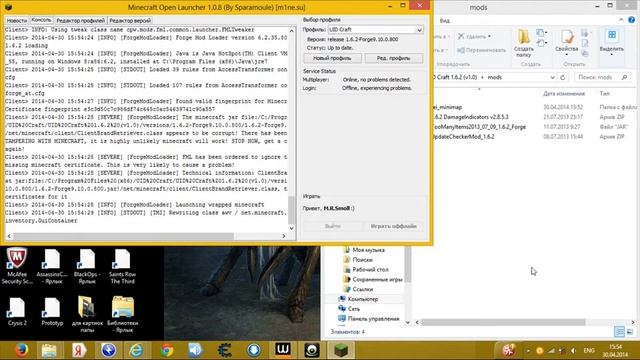Open the W app in the taskbar
This screenshot has width=640, height=360.
[x=282, y=350]
